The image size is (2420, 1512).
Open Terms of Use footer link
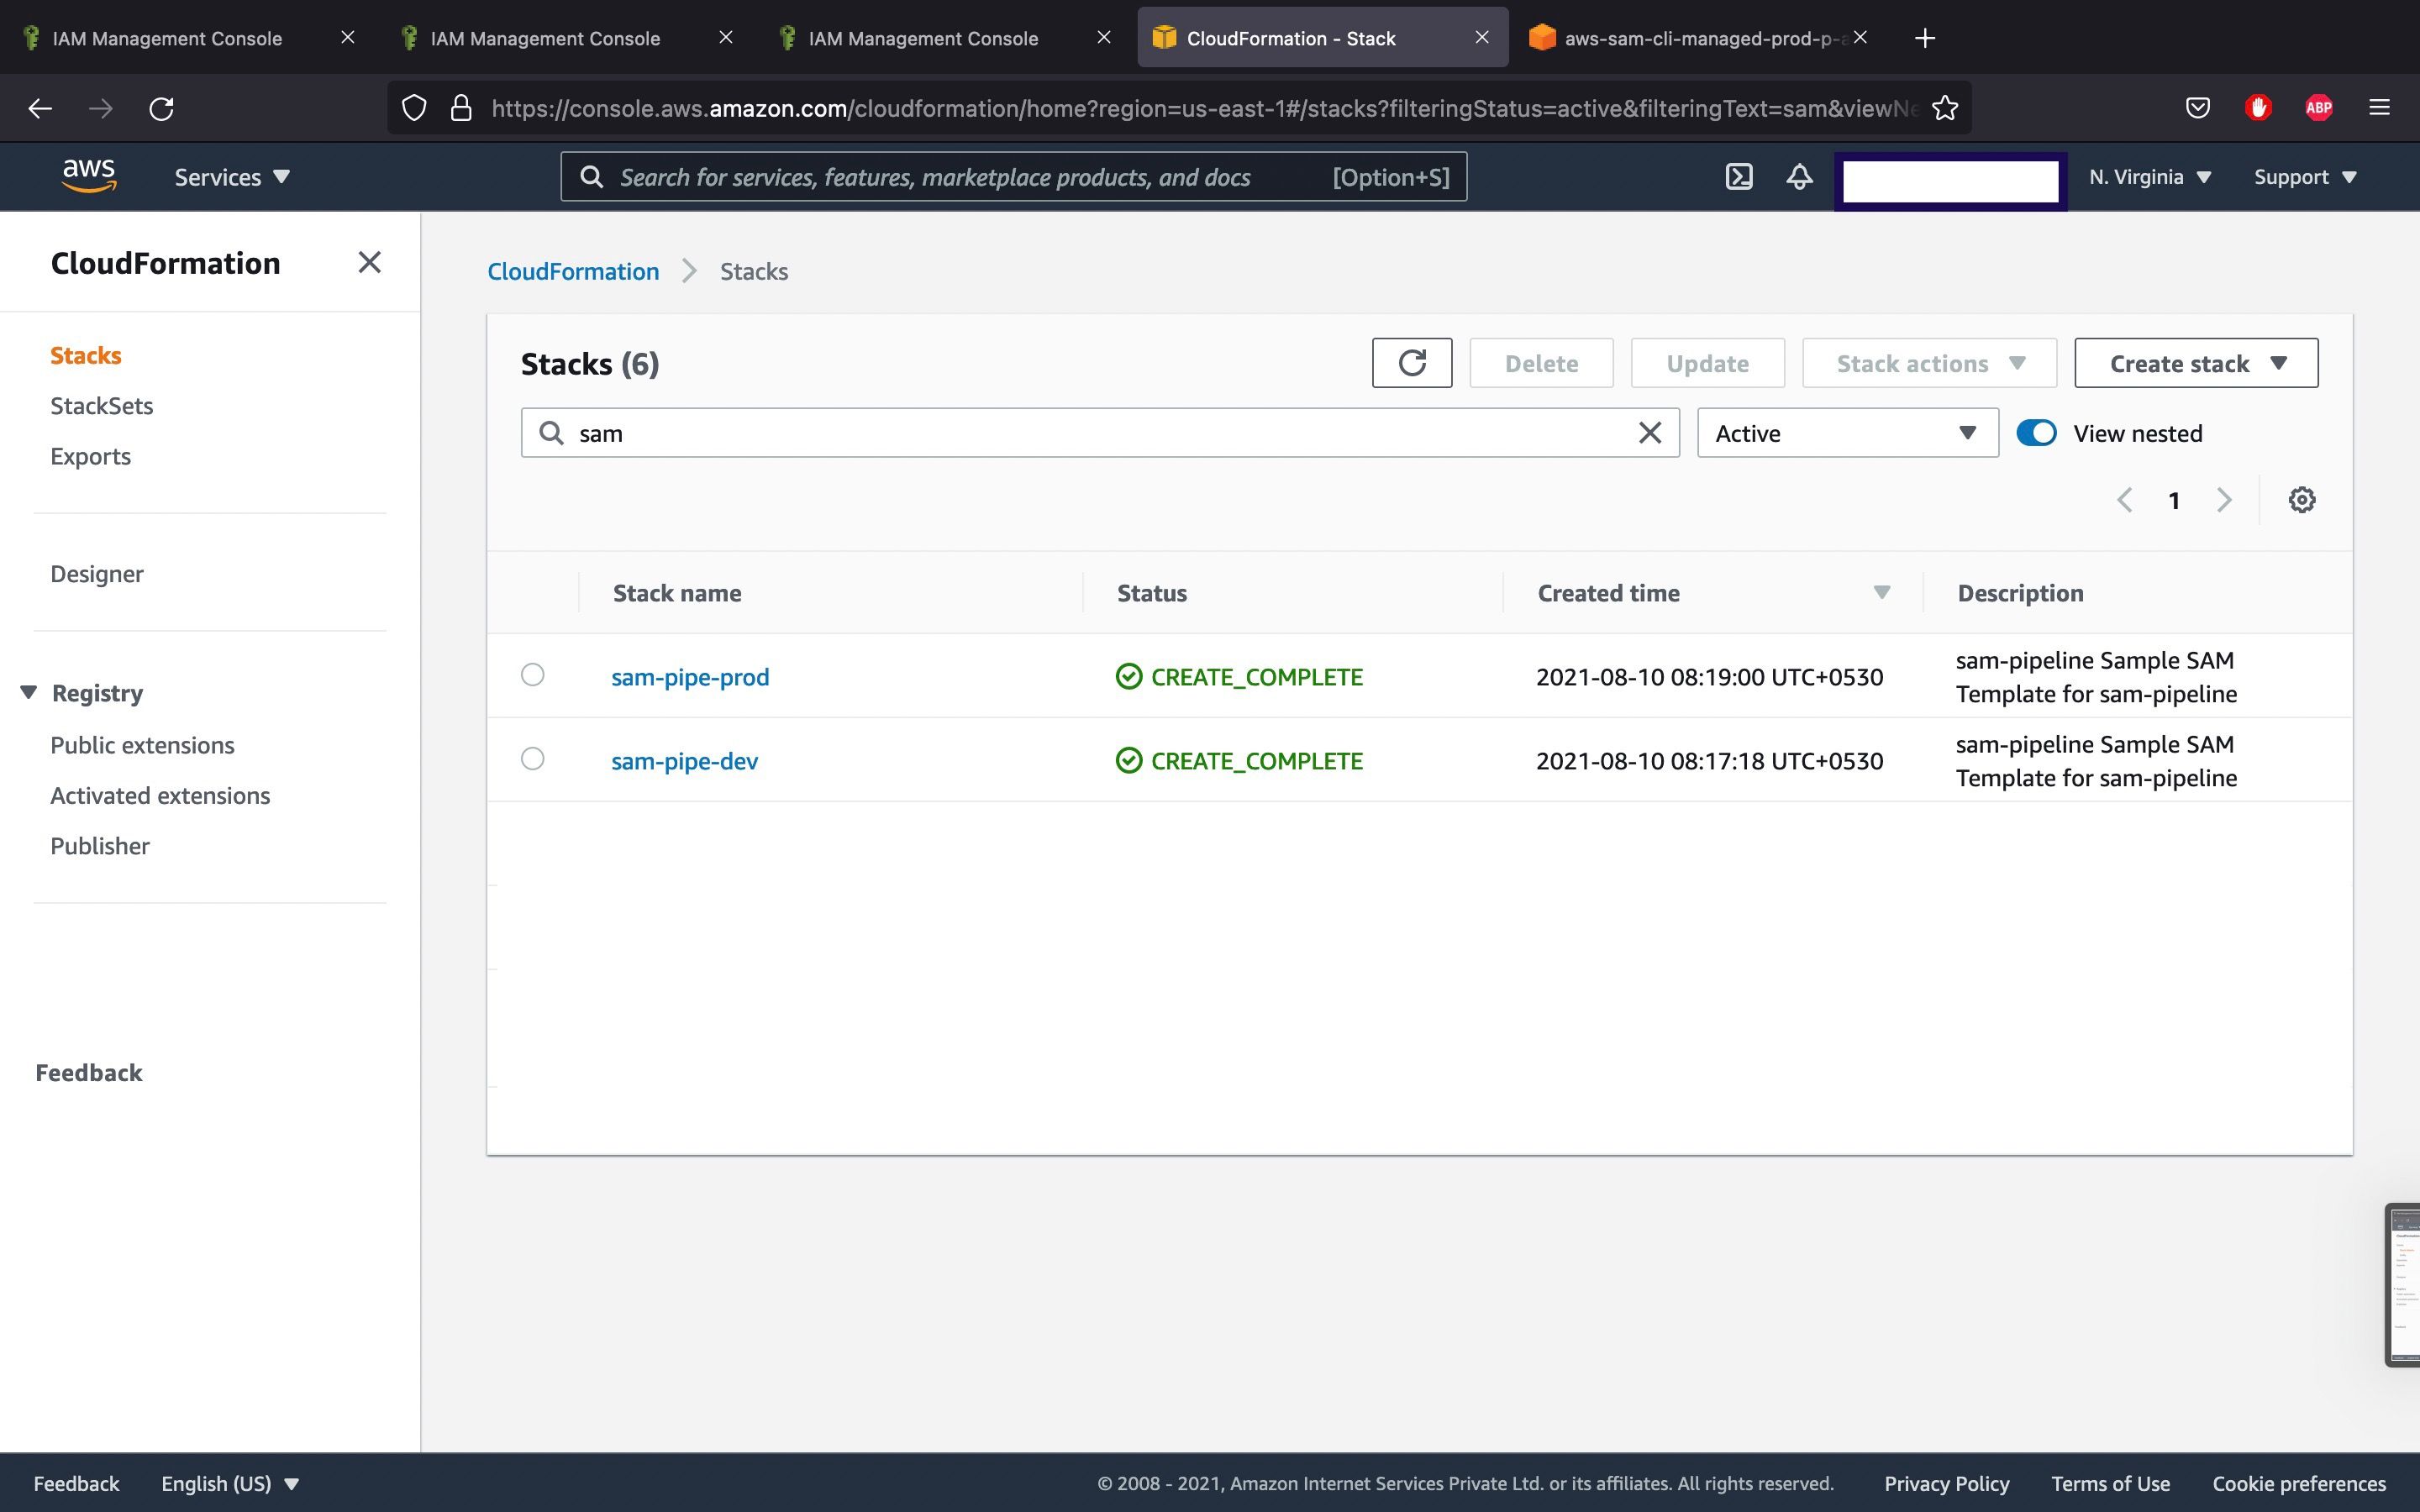point(2110,1483)
